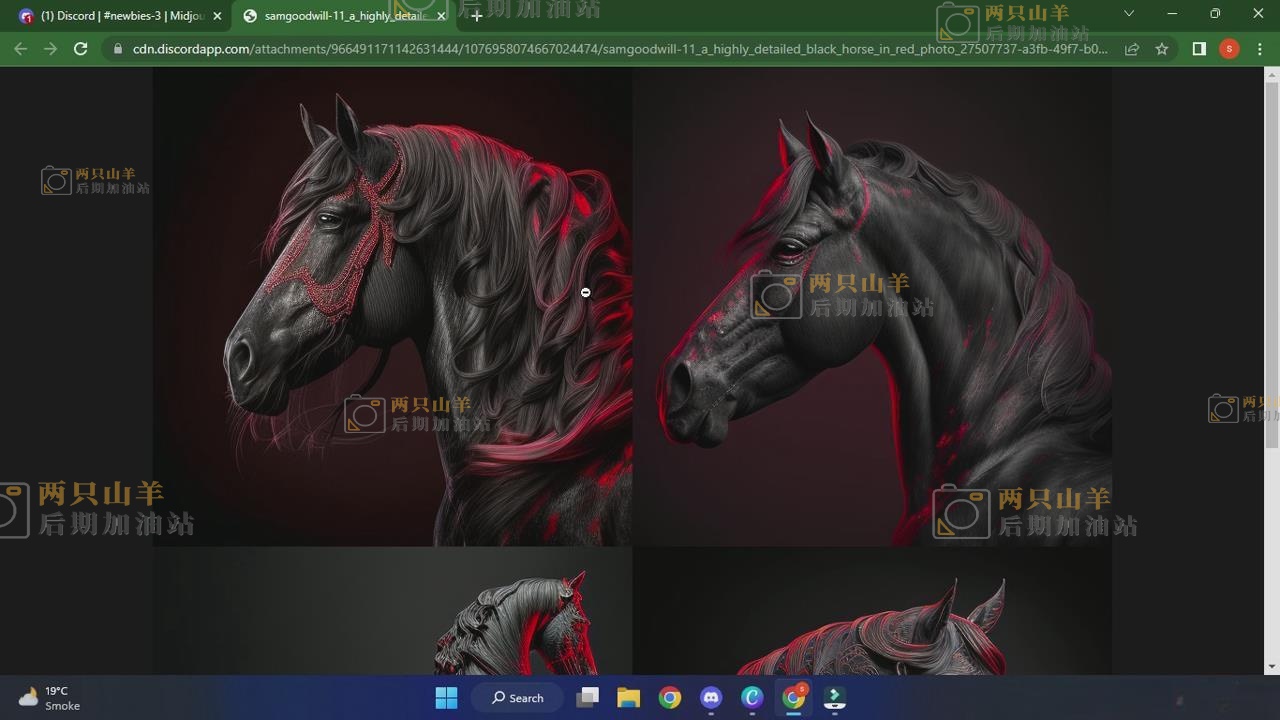1280x720 pixels.
Task: Expand the tab search chevron
Action: pos(1129,14)
